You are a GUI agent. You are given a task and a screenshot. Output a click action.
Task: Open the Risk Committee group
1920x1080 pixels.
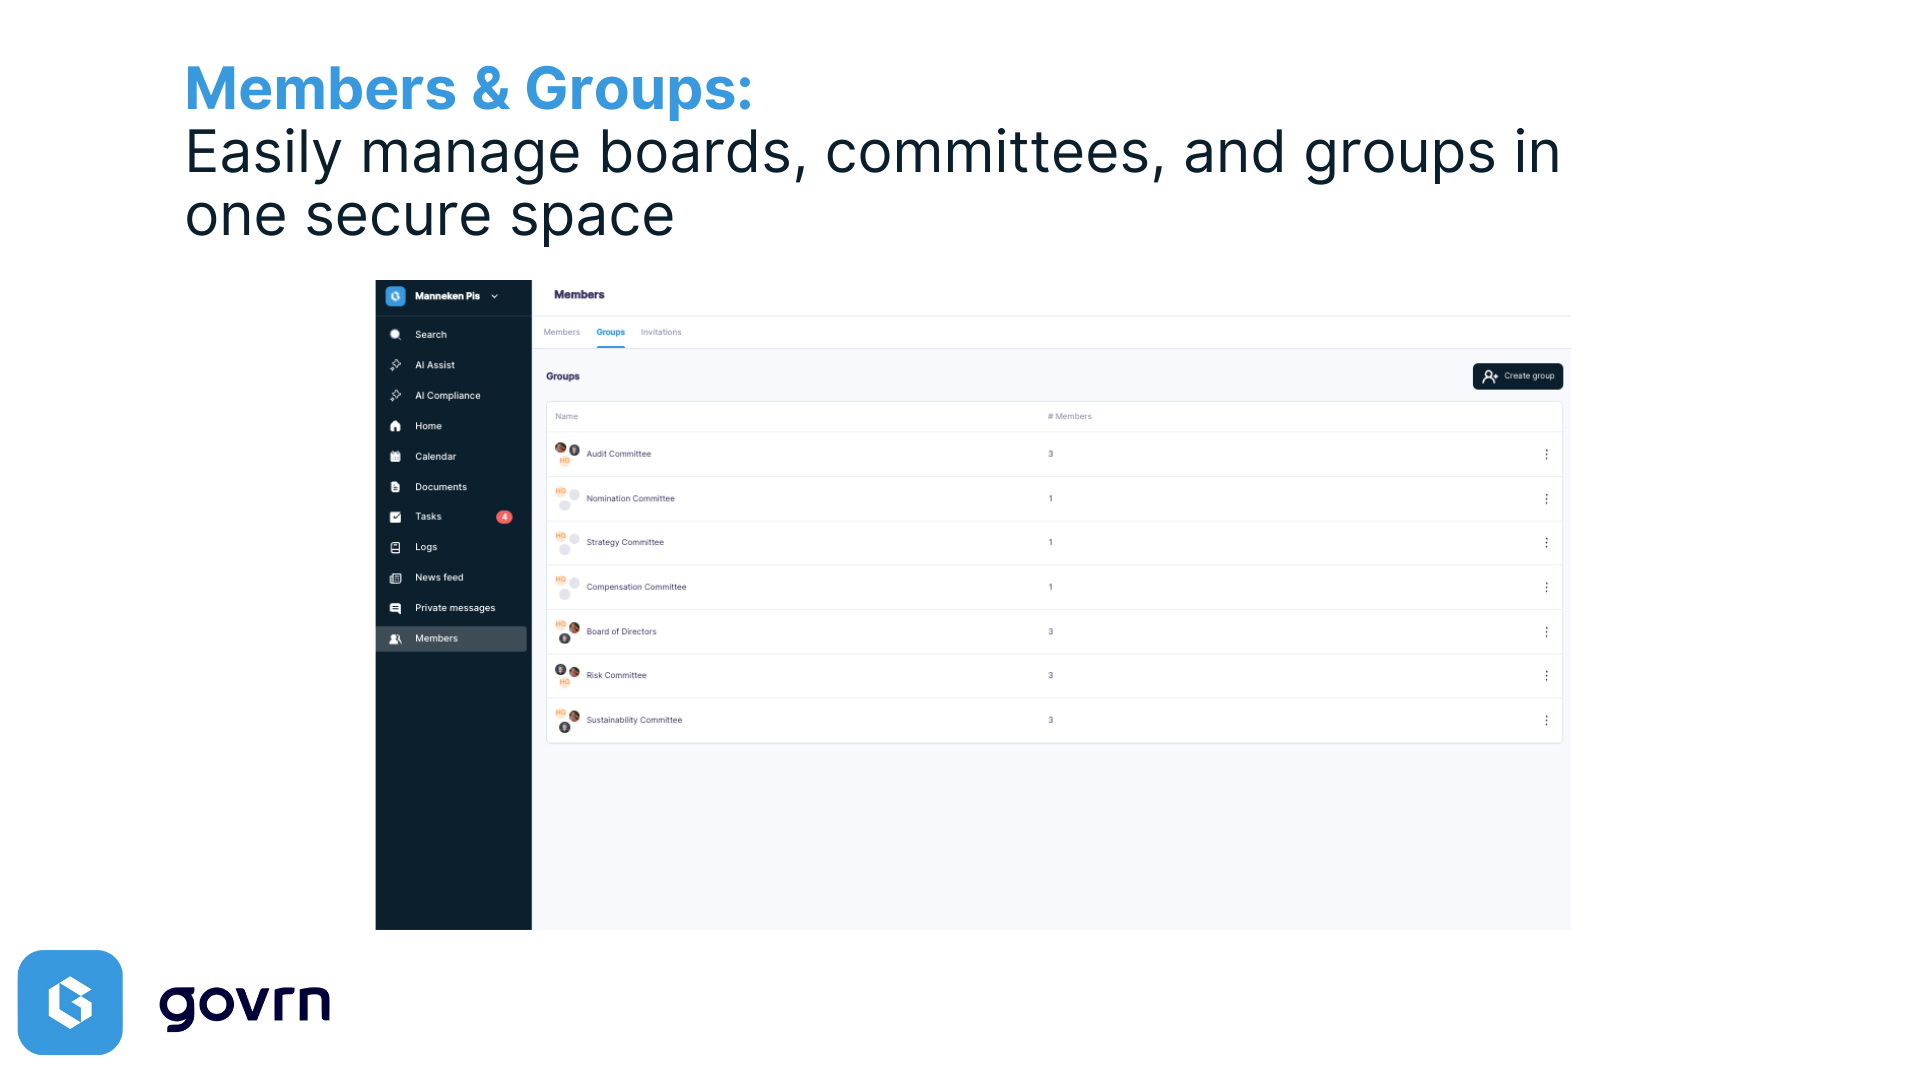(616, 676)
